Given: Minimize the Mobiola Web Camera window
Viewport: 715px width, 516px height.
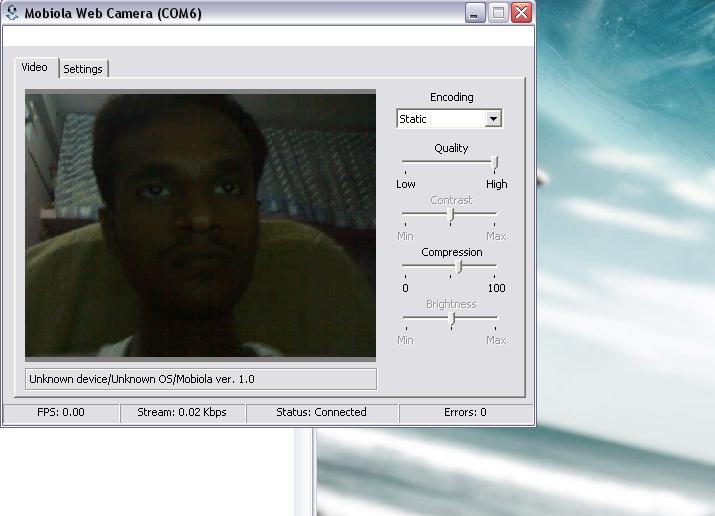Looking at the screenshot, I should pyautogui.click(x=475, y=13).
